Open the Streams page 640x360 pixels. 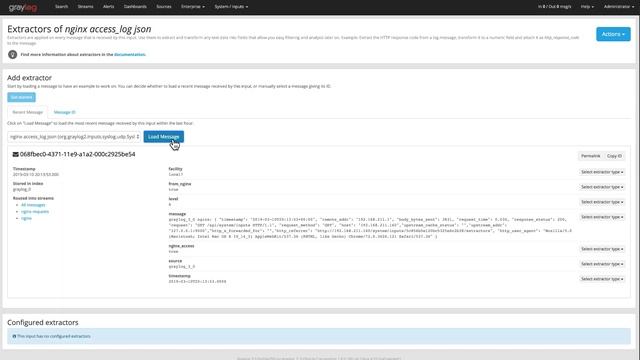point(85,7)
